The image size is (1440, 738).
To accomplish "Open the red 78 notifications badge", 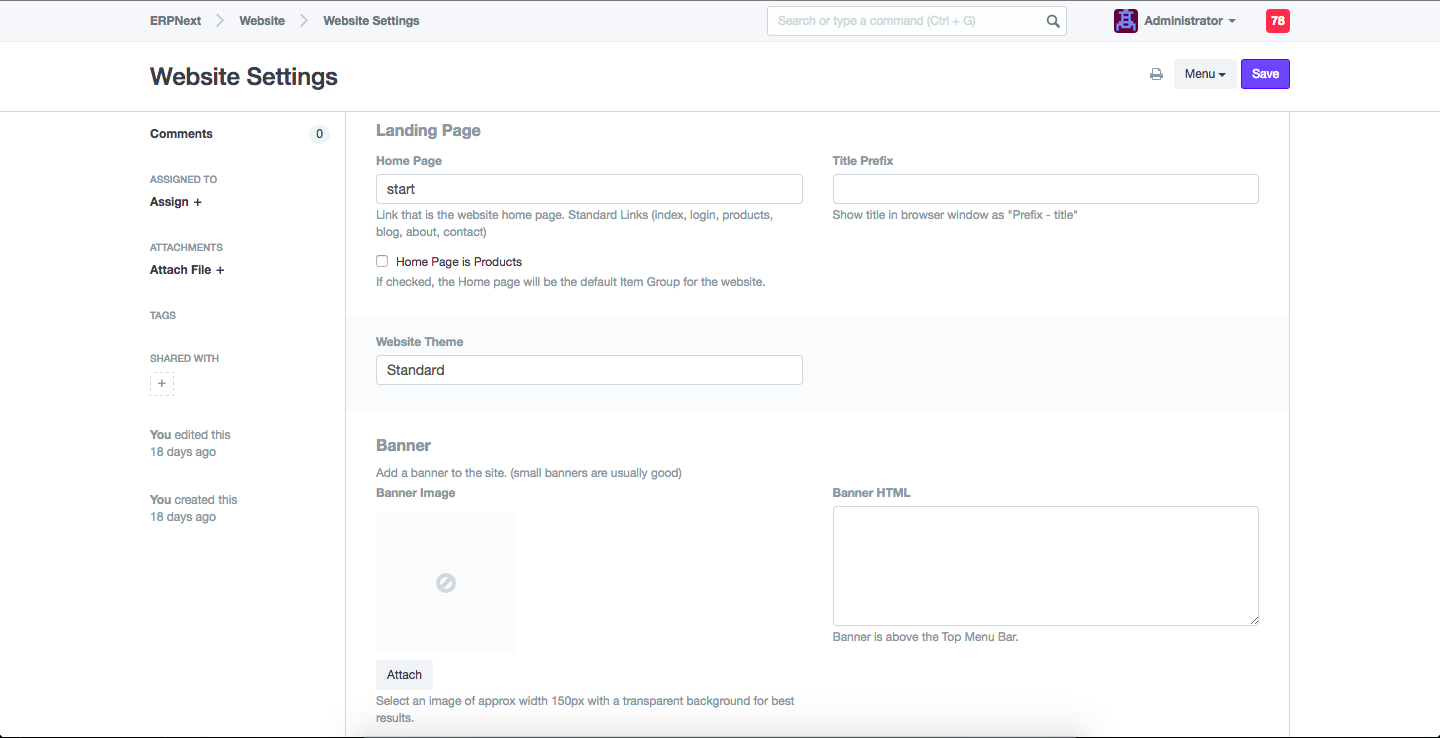I will click(x=1277, y=21).
